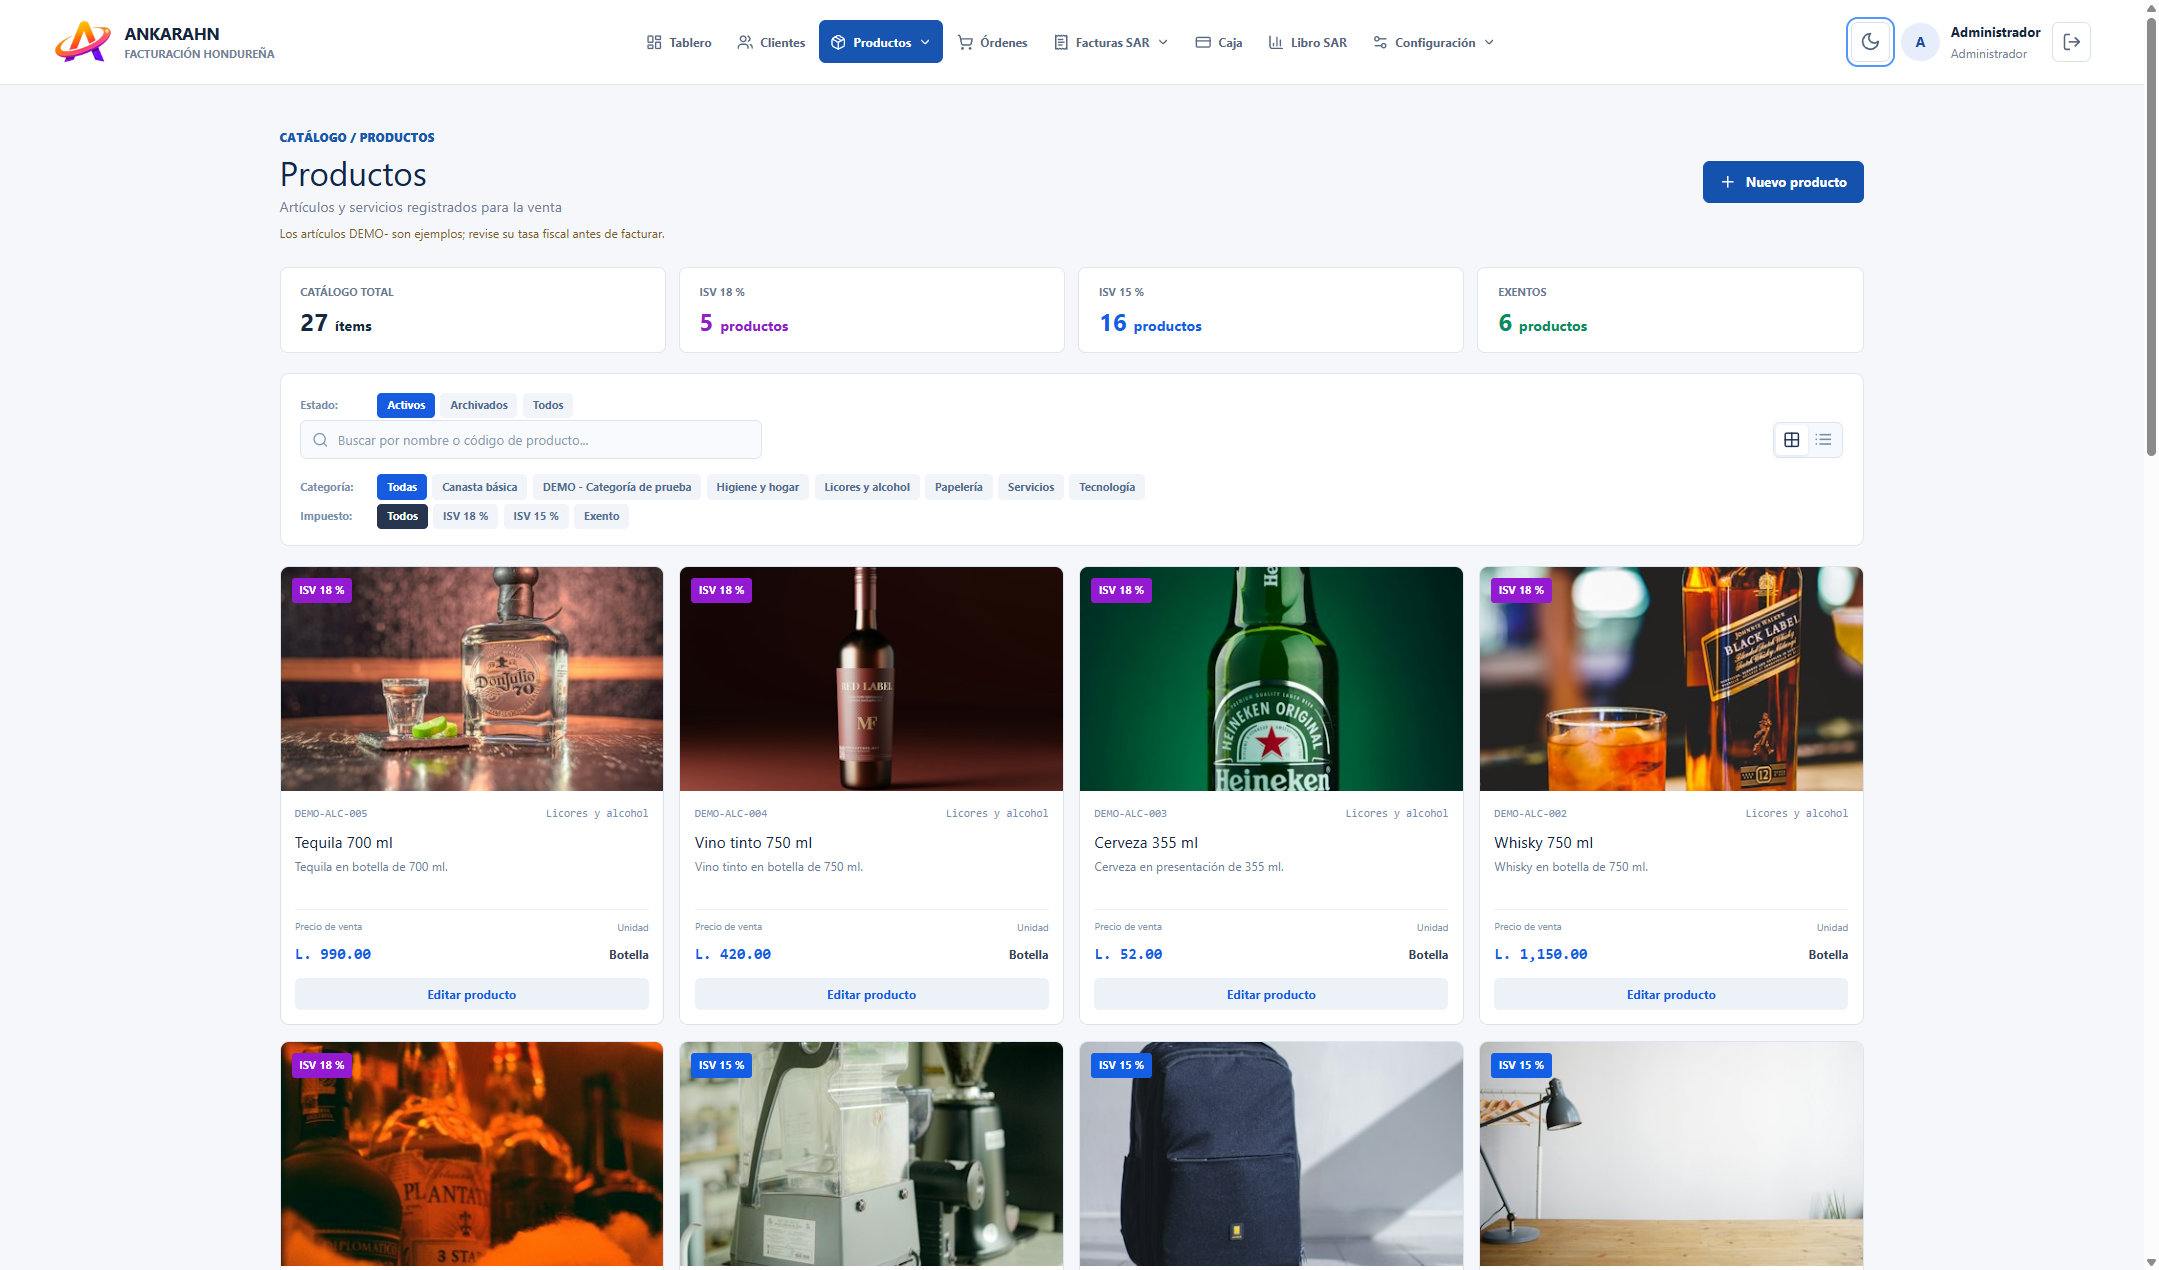Screen dimensions: 2159x1270
Task: Filter by DEMO - Categoría de prueba
Action: 617,487
